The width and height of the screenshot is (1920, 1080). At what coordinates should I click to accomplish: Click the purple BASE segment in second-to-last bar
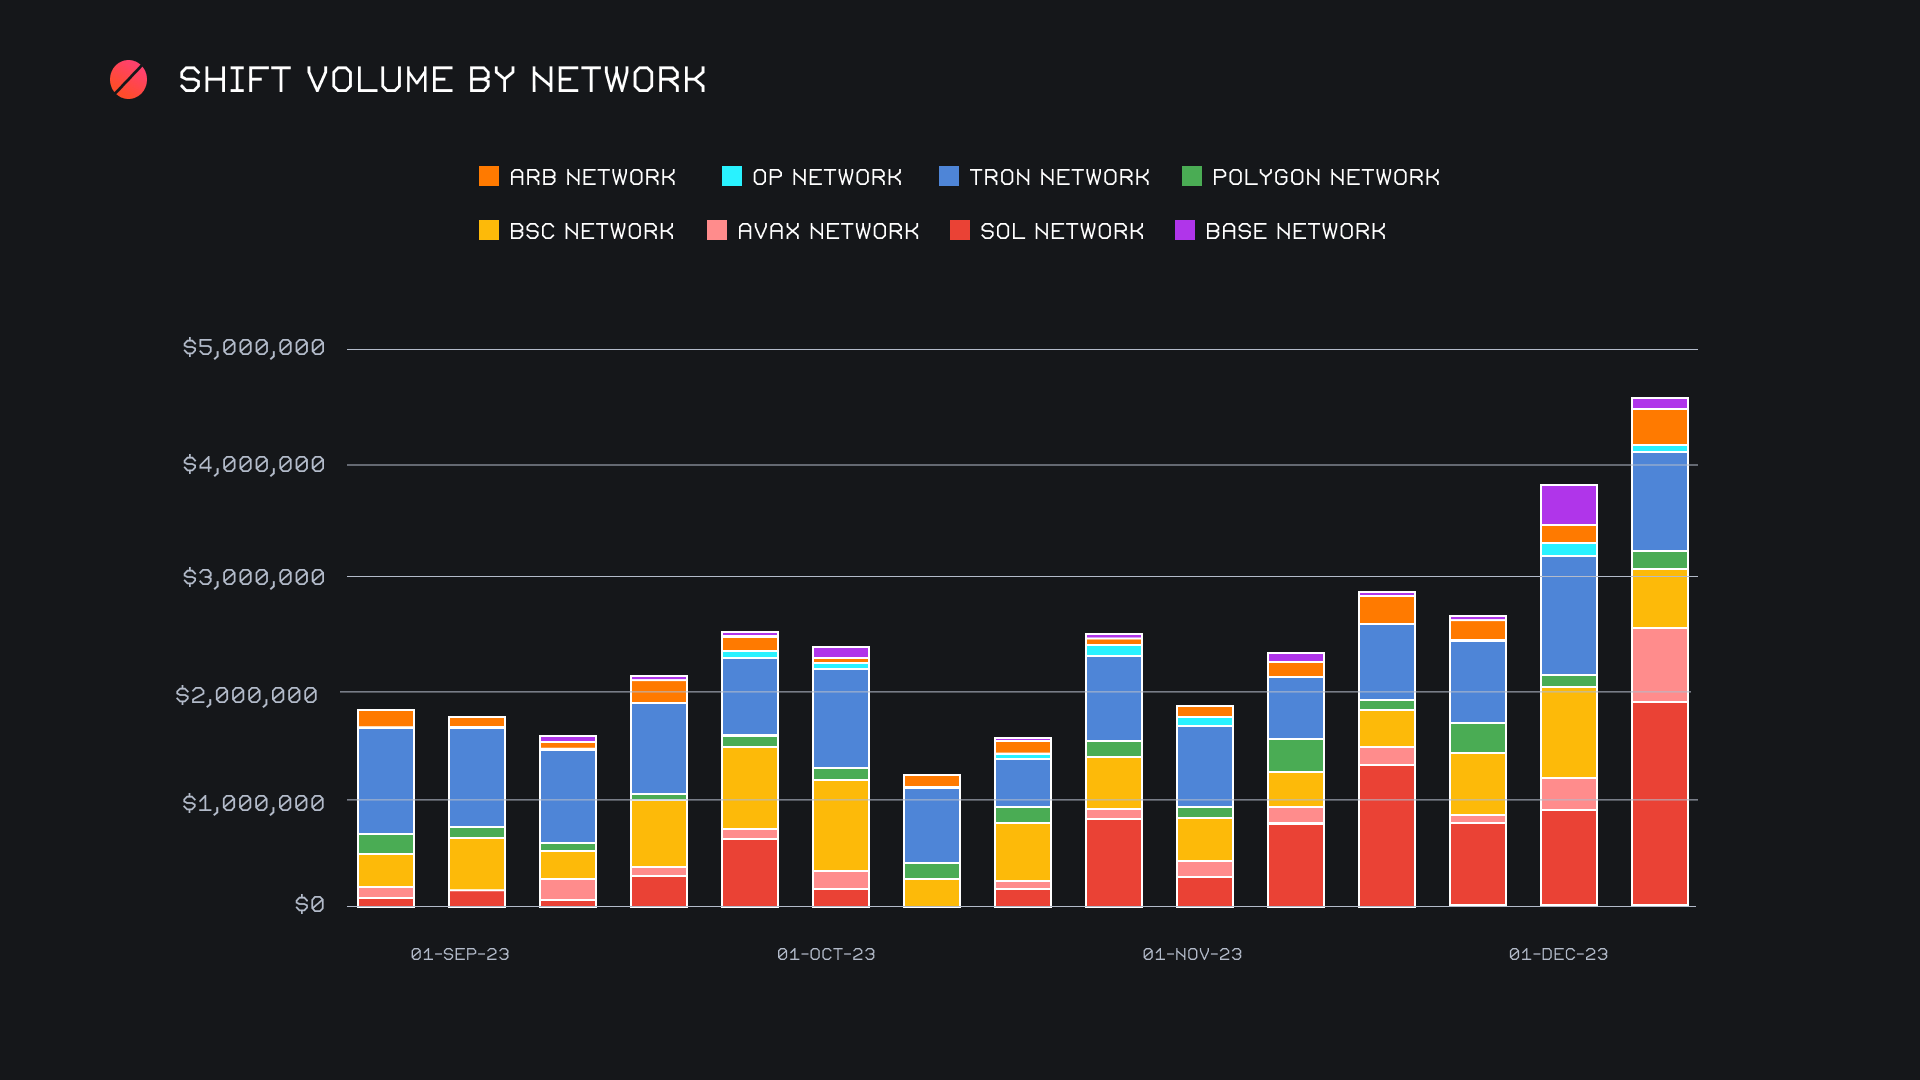pos(1568,505)
